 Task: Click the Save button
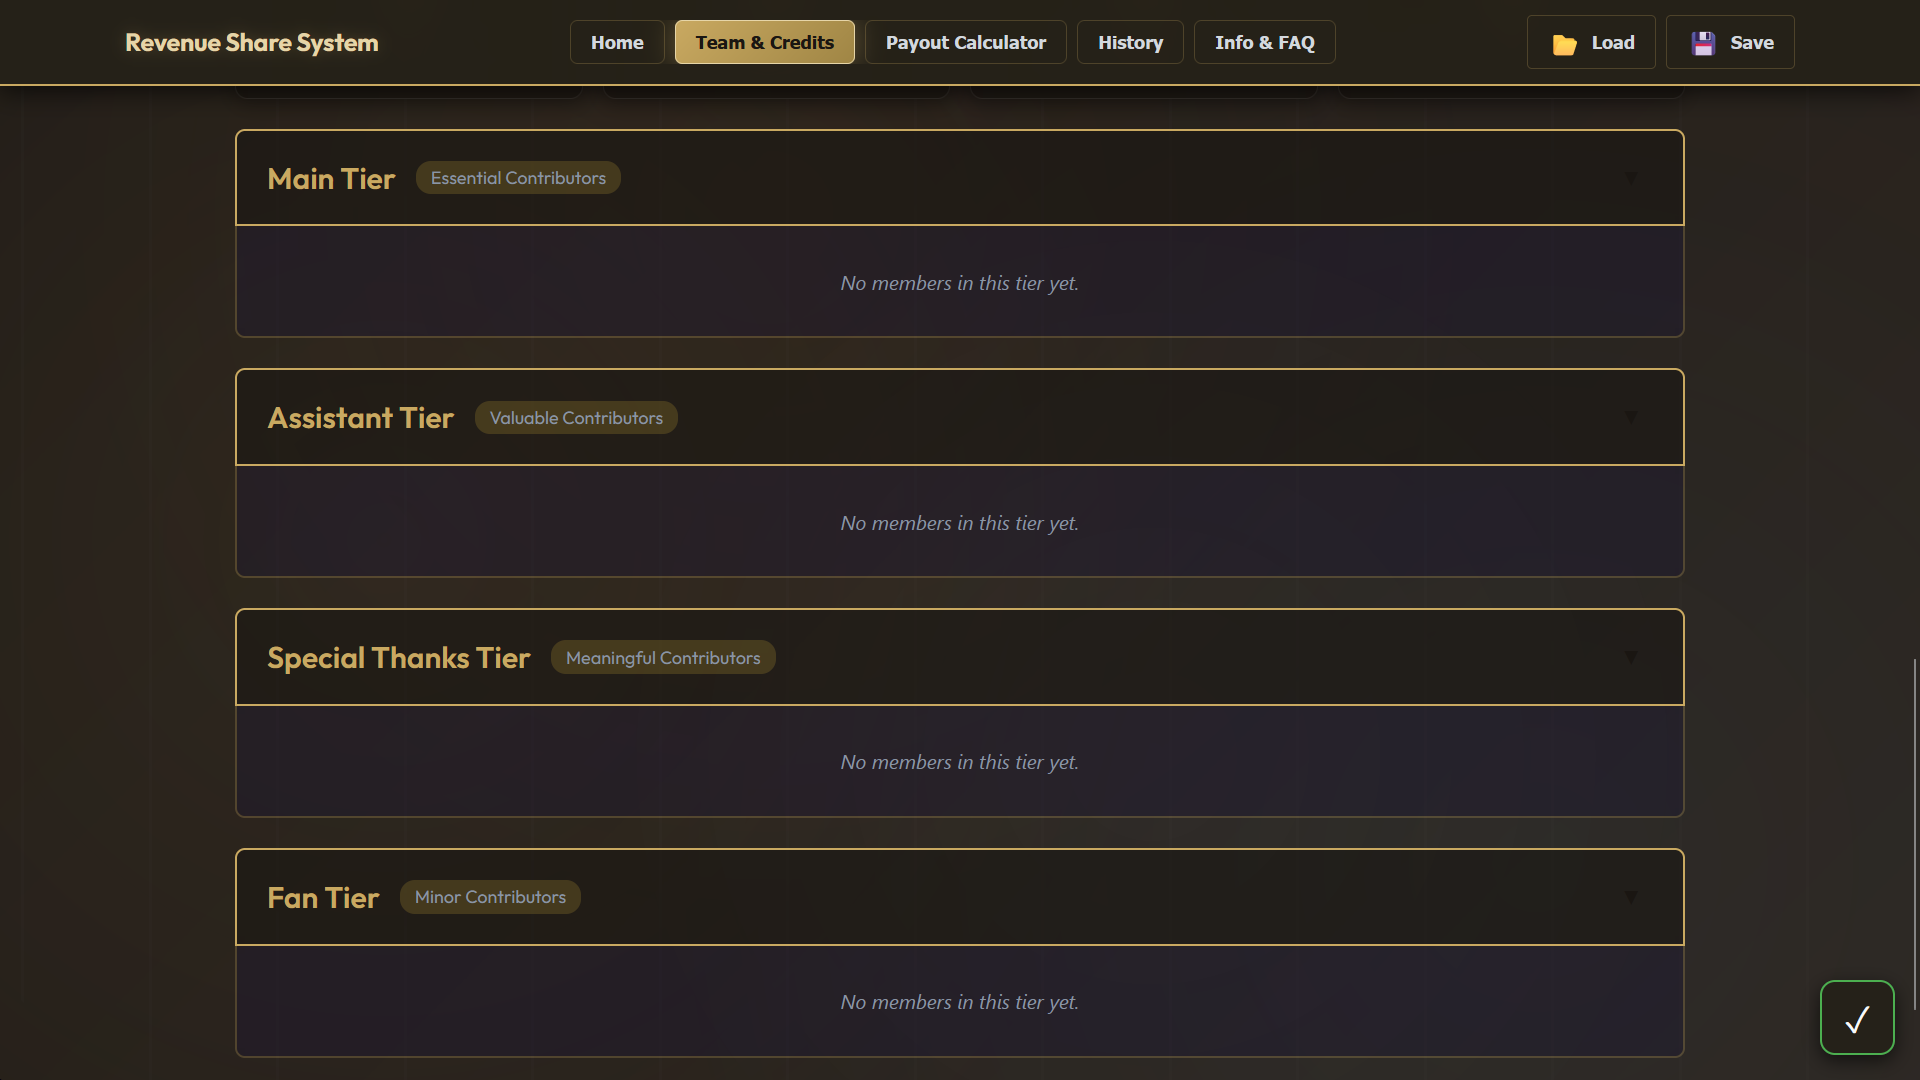(x=1730, y=42)
